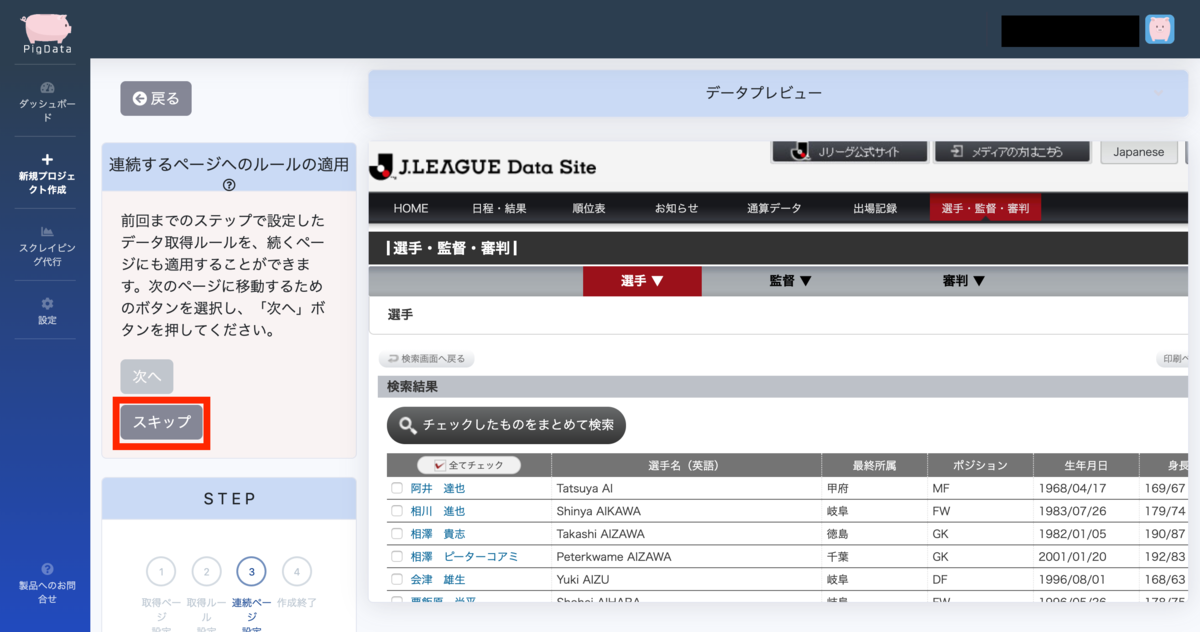Open the settings gear icon in sidebar
This screenshot has width=1200, height=632.
tap(47, 303)
